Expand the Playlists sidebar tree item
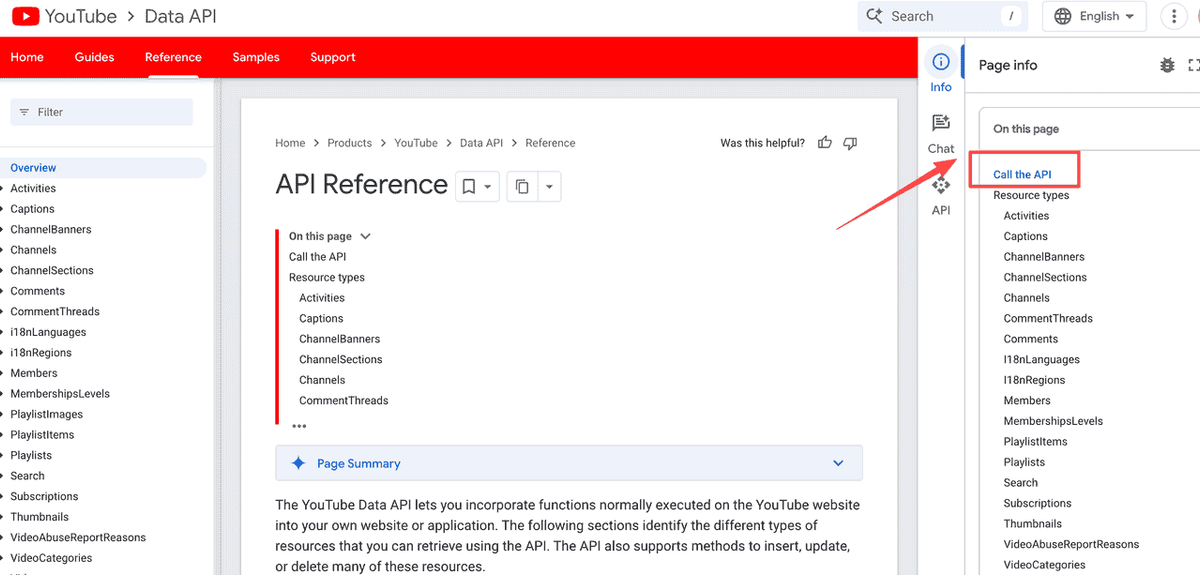Viewport: 1200px width, 575px height. point(3,455)
